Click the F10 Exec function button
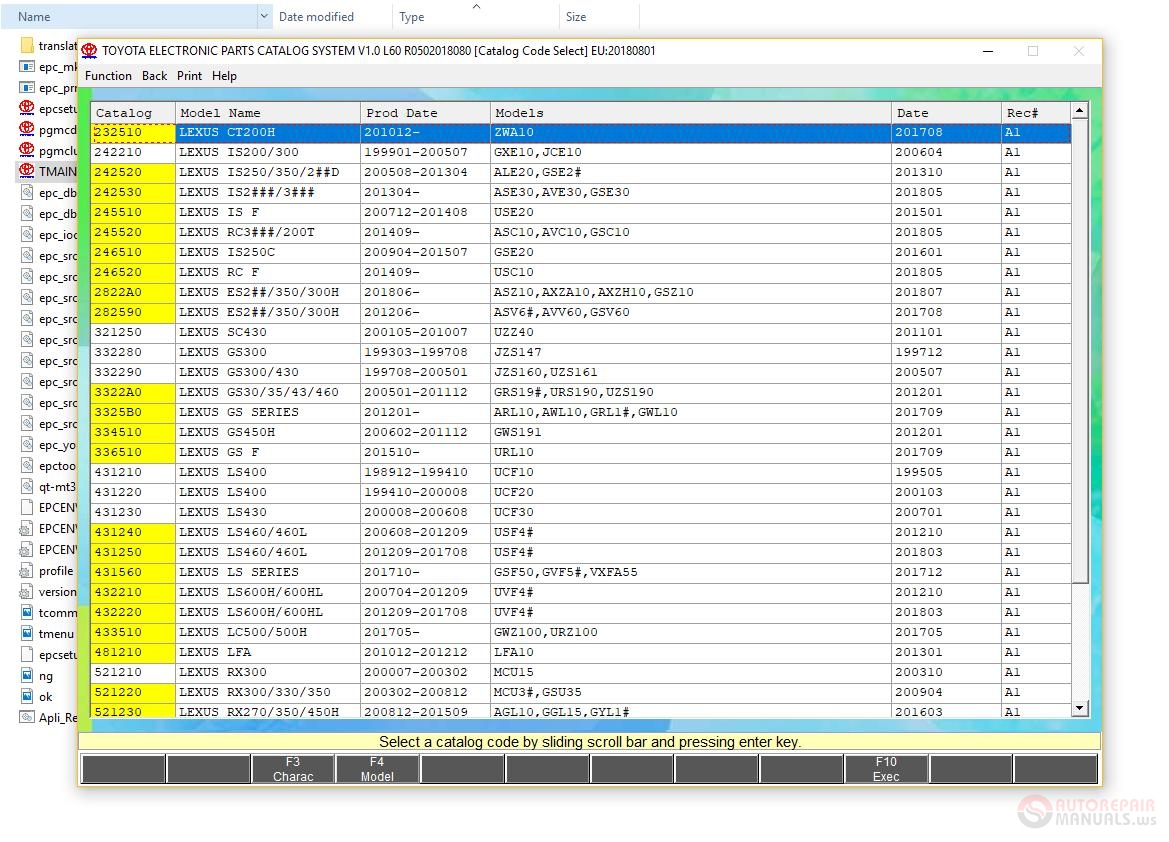 pyautogui.click(x=886, y=769)
